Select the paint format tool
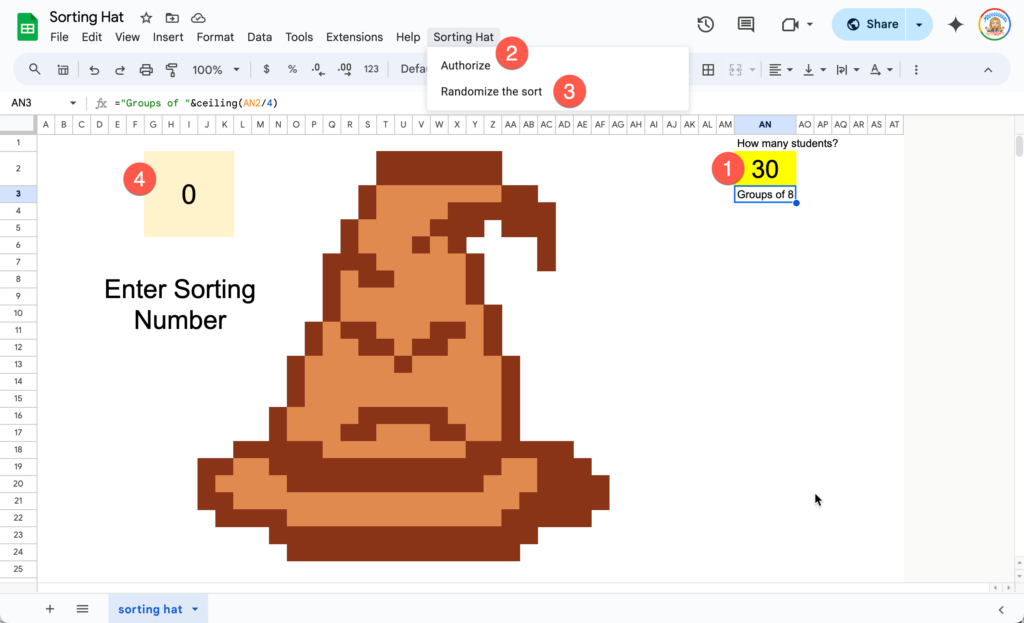This screenshot has height=623, width=1024. 172,70
